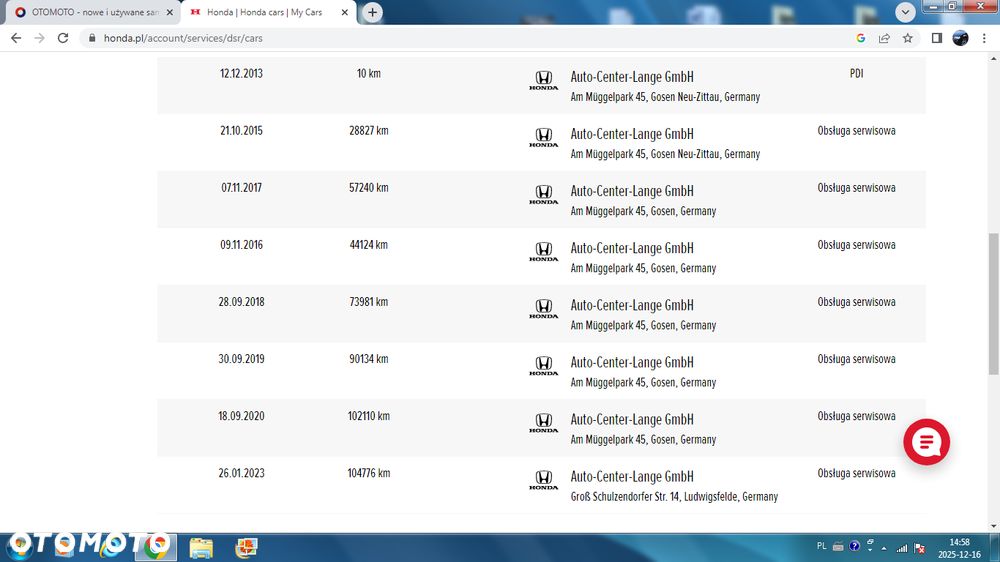This screenshot has width=1000, height=562.
Task: Select the date 09.11.2016
Action: pos(241,245)
